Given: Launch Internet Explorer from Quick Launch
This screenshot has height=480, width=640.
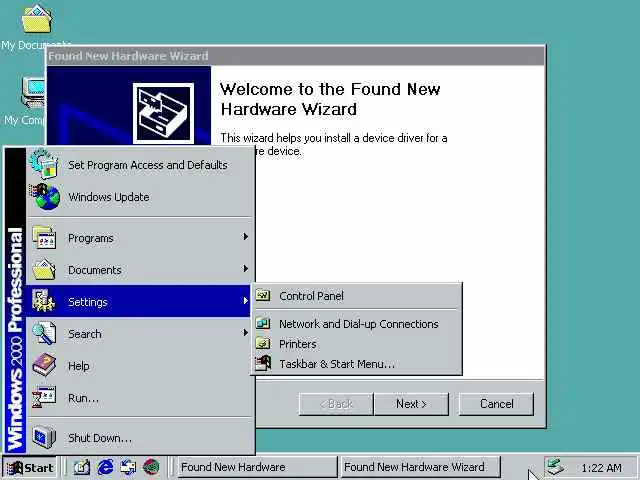Looking at the screenshot, I should point(105,467).
